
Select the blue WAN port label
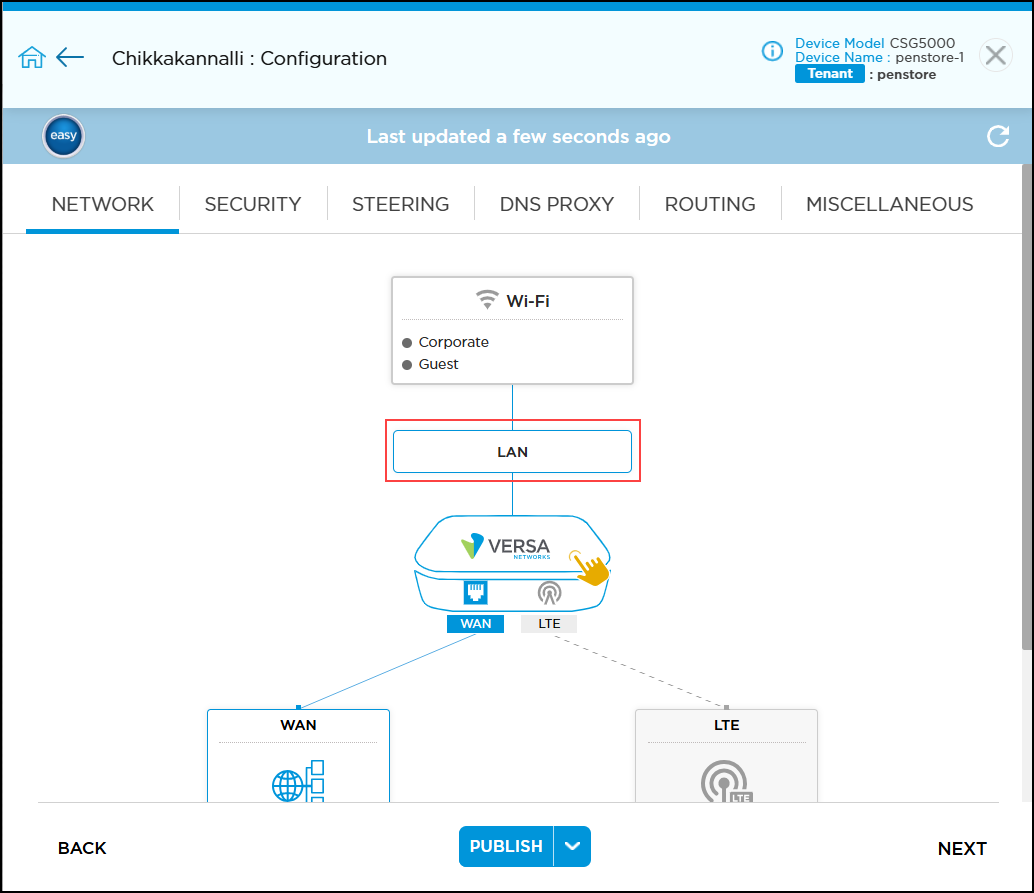(475, 623)
